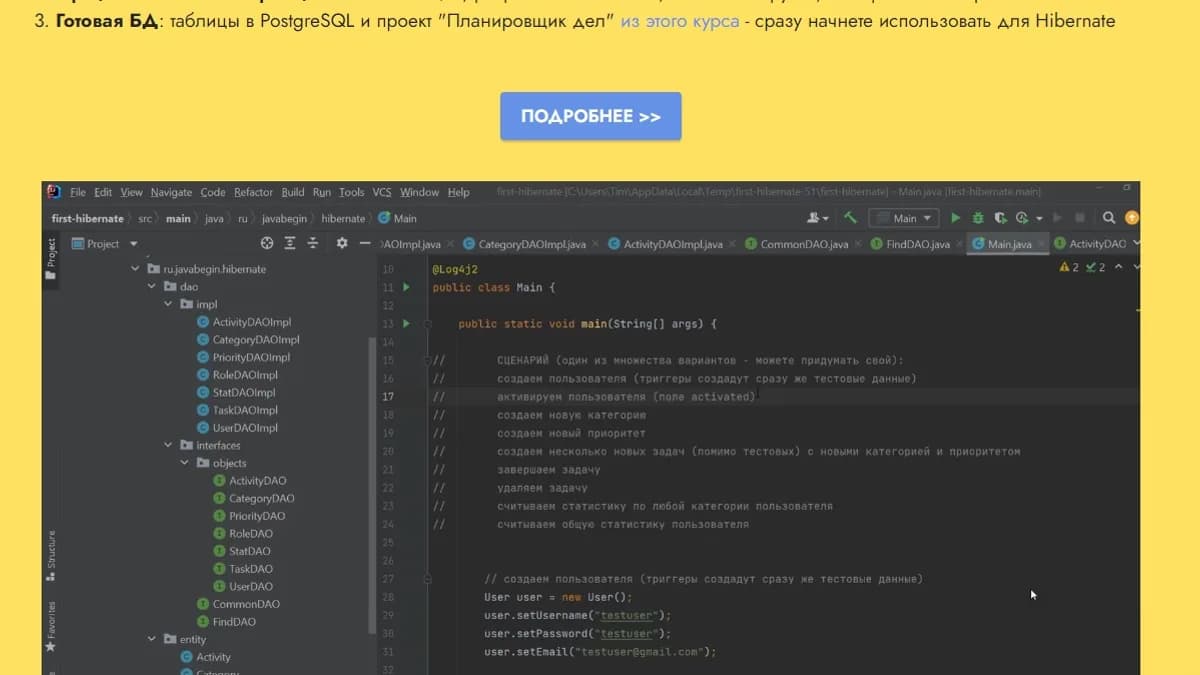Image resolution: width=1200 pixels, height=675 pixels.
Task: Click the 'first-hibernate' breadcrumb
Action: click(x=88, y=218)
